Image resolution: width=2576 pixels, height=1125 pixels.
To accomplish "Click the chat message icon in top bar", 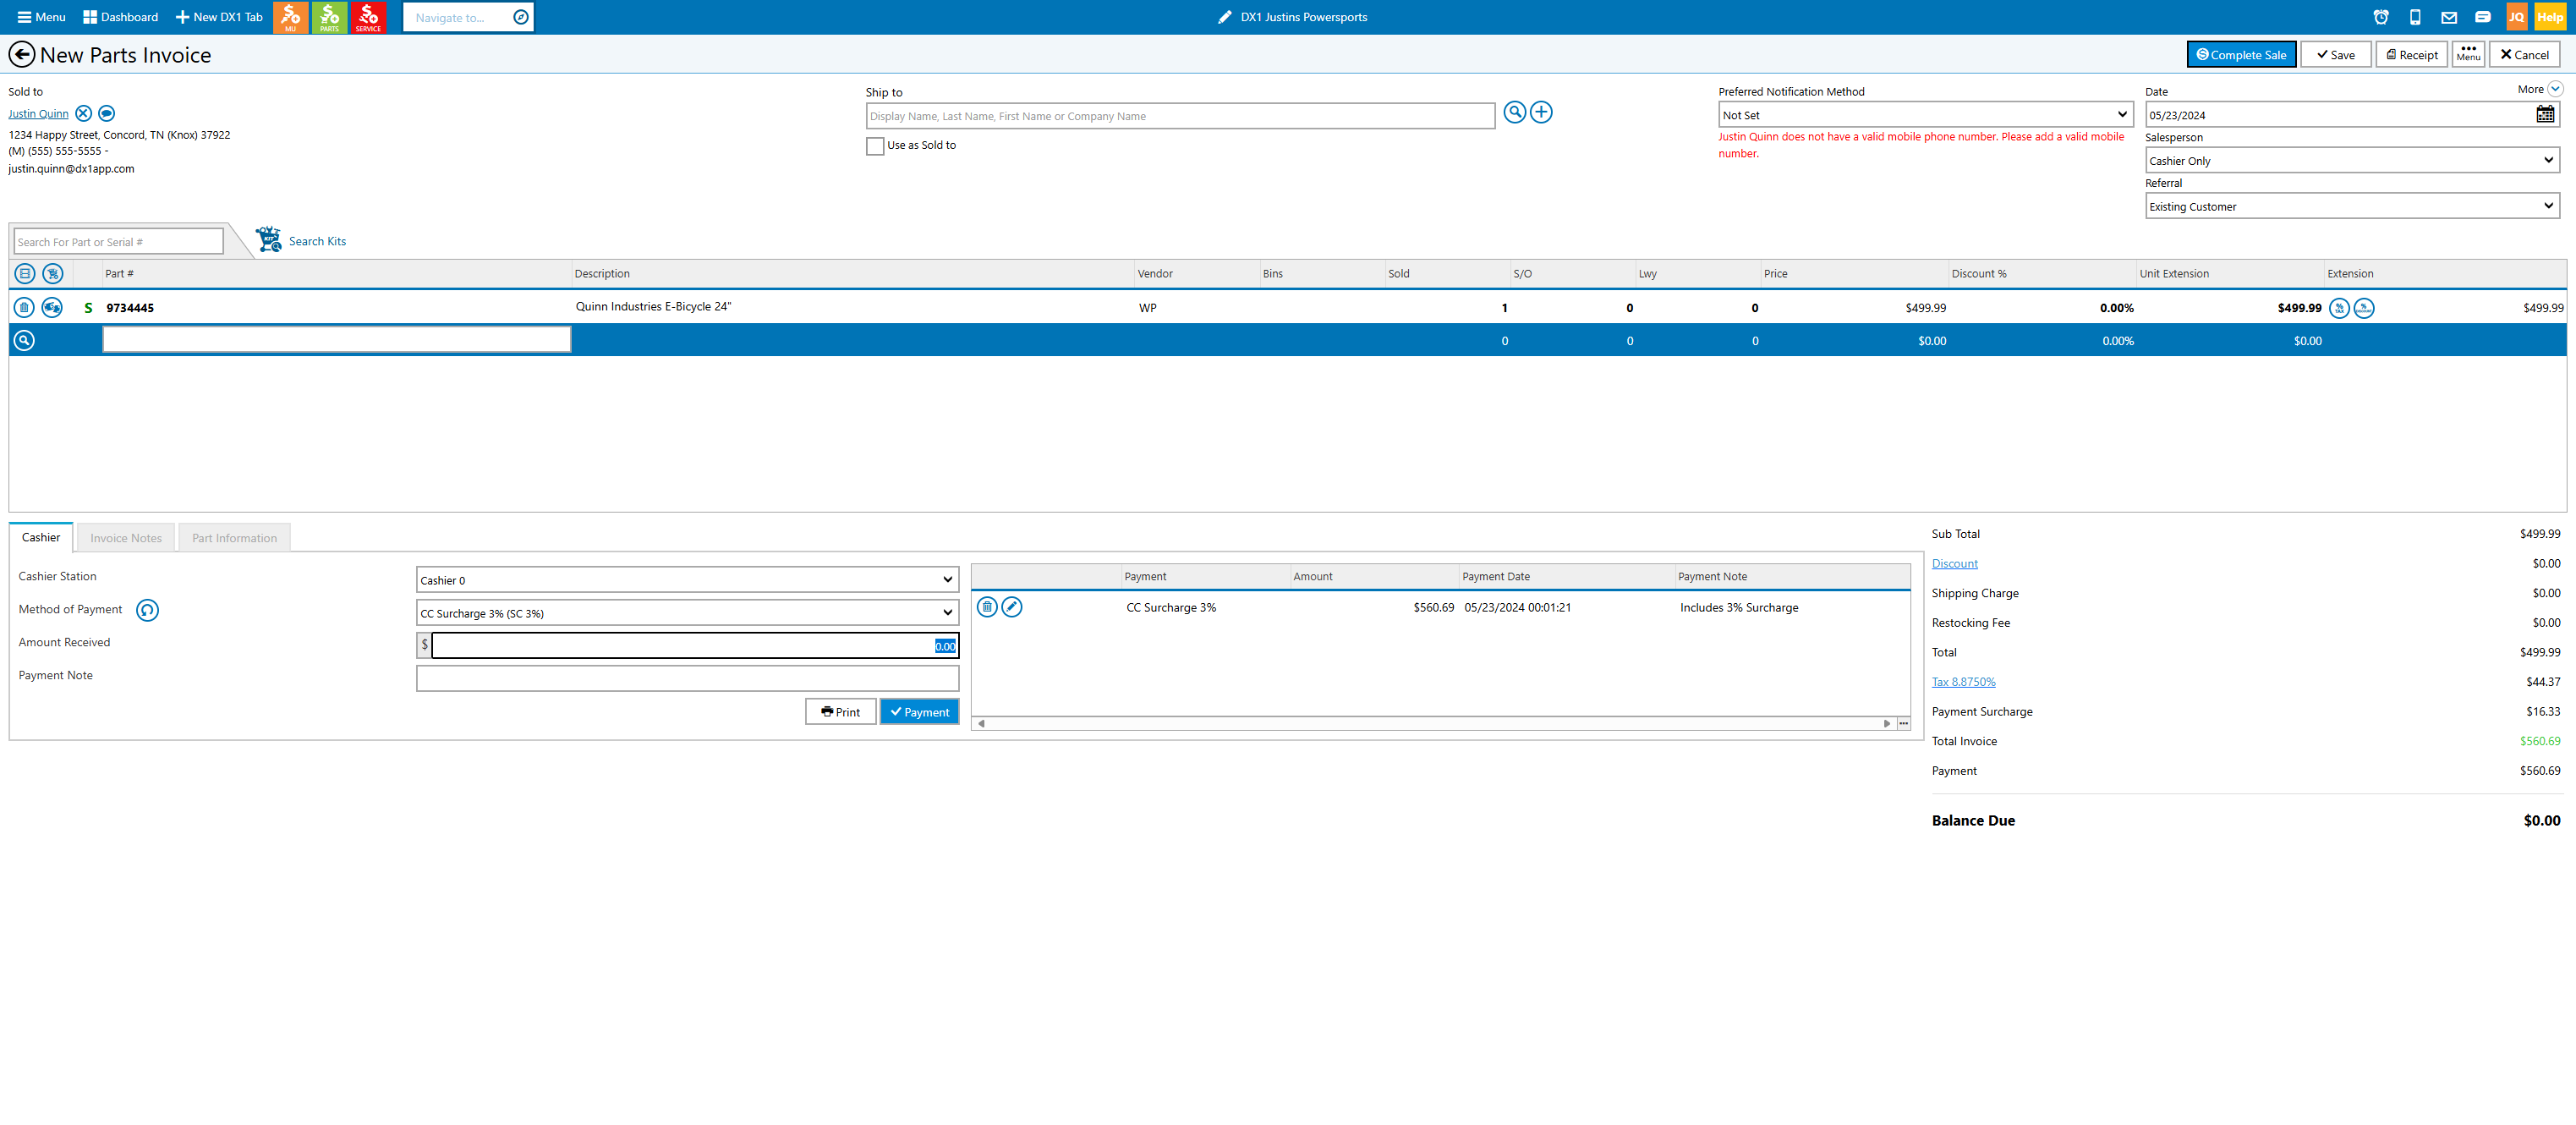I will point(2482,17).
